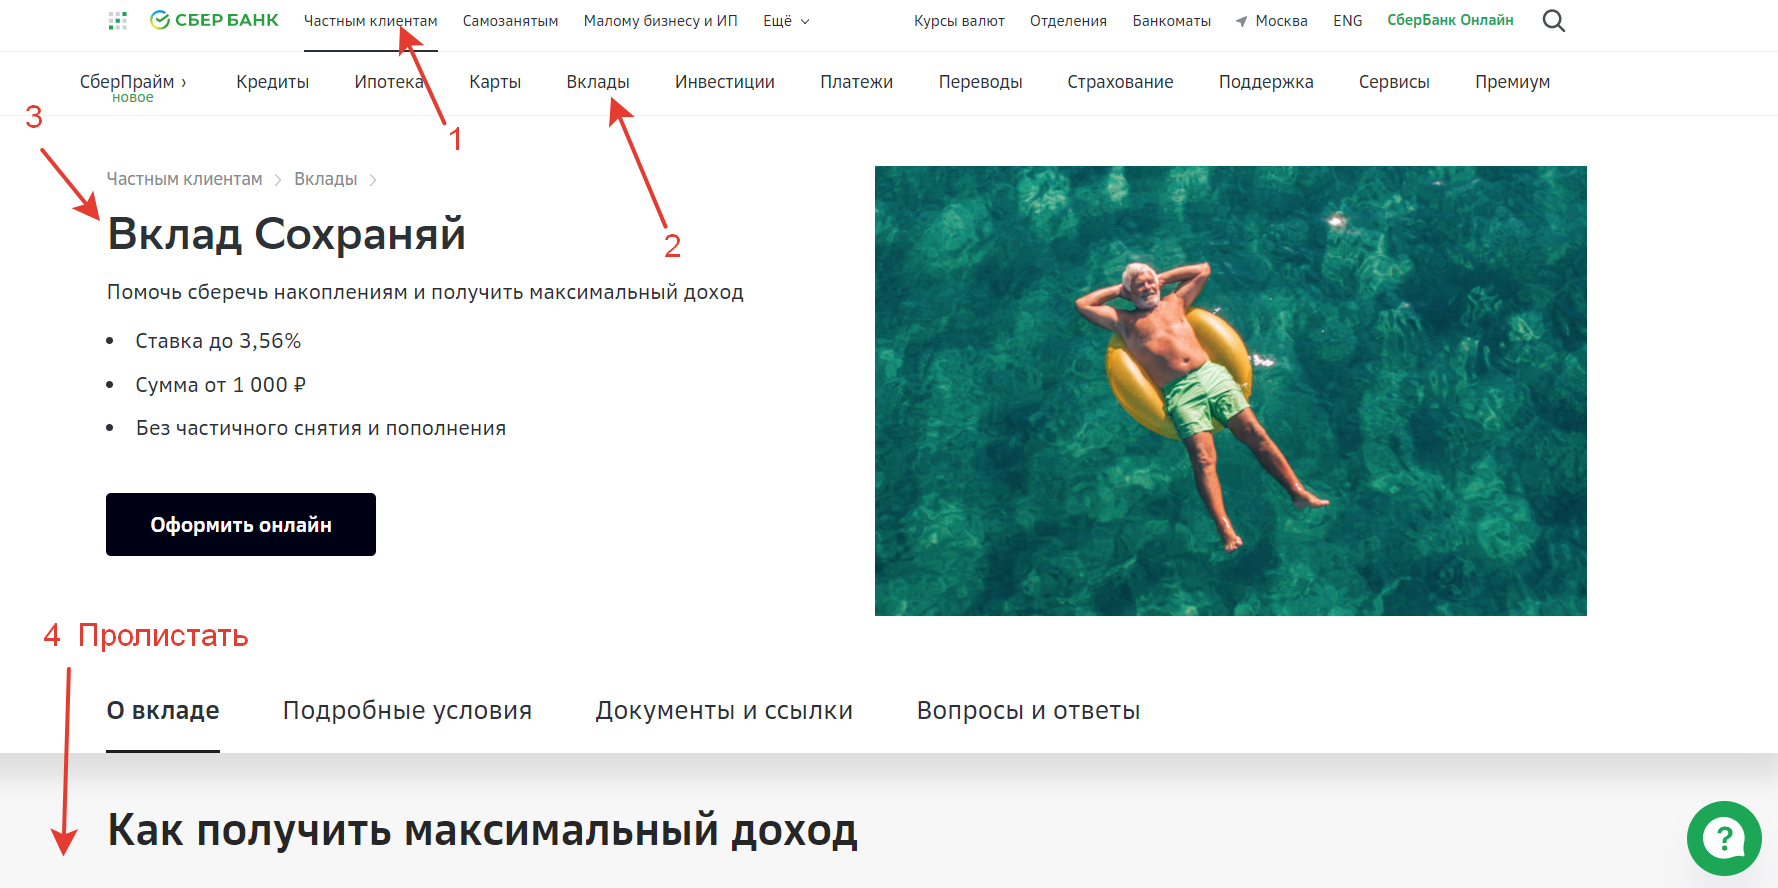
Task: Open Курсы валют link
Action: (959, 21)
